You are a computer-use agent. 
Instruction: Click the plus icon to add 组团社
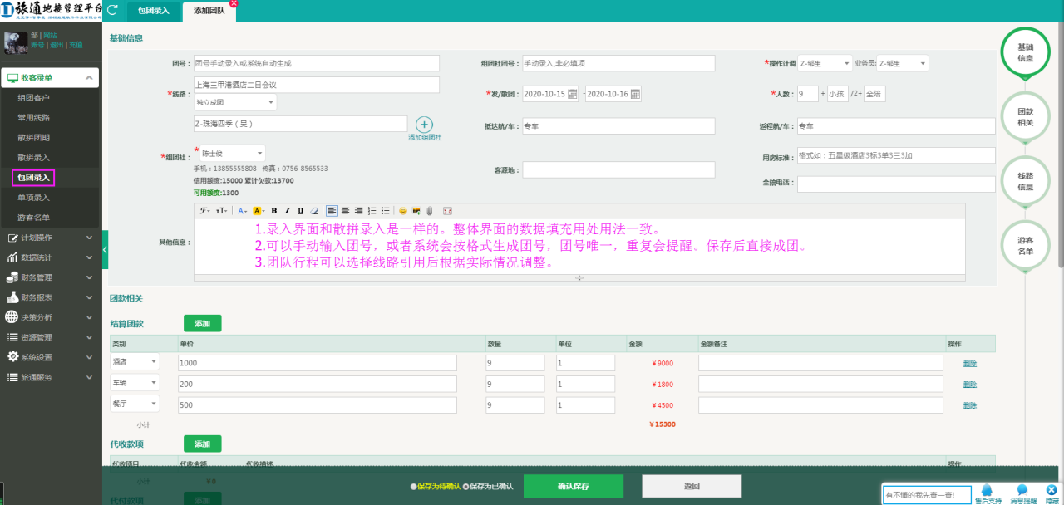424,124
